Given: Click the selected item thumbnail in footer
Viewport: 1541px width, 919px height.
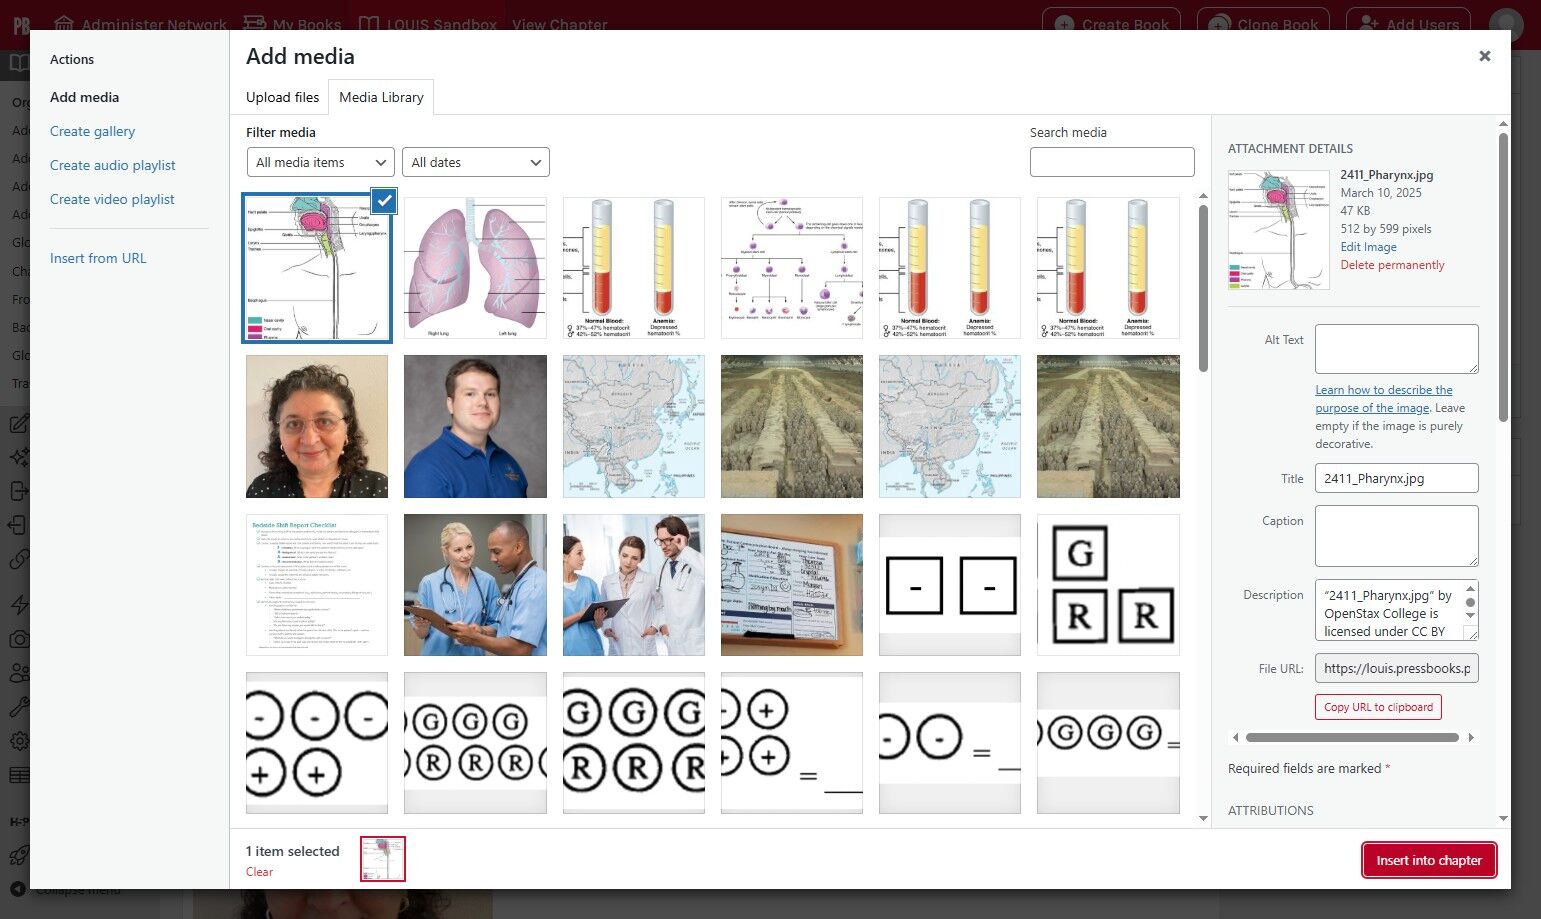Looking at the screenshot, I should point(383,859).
